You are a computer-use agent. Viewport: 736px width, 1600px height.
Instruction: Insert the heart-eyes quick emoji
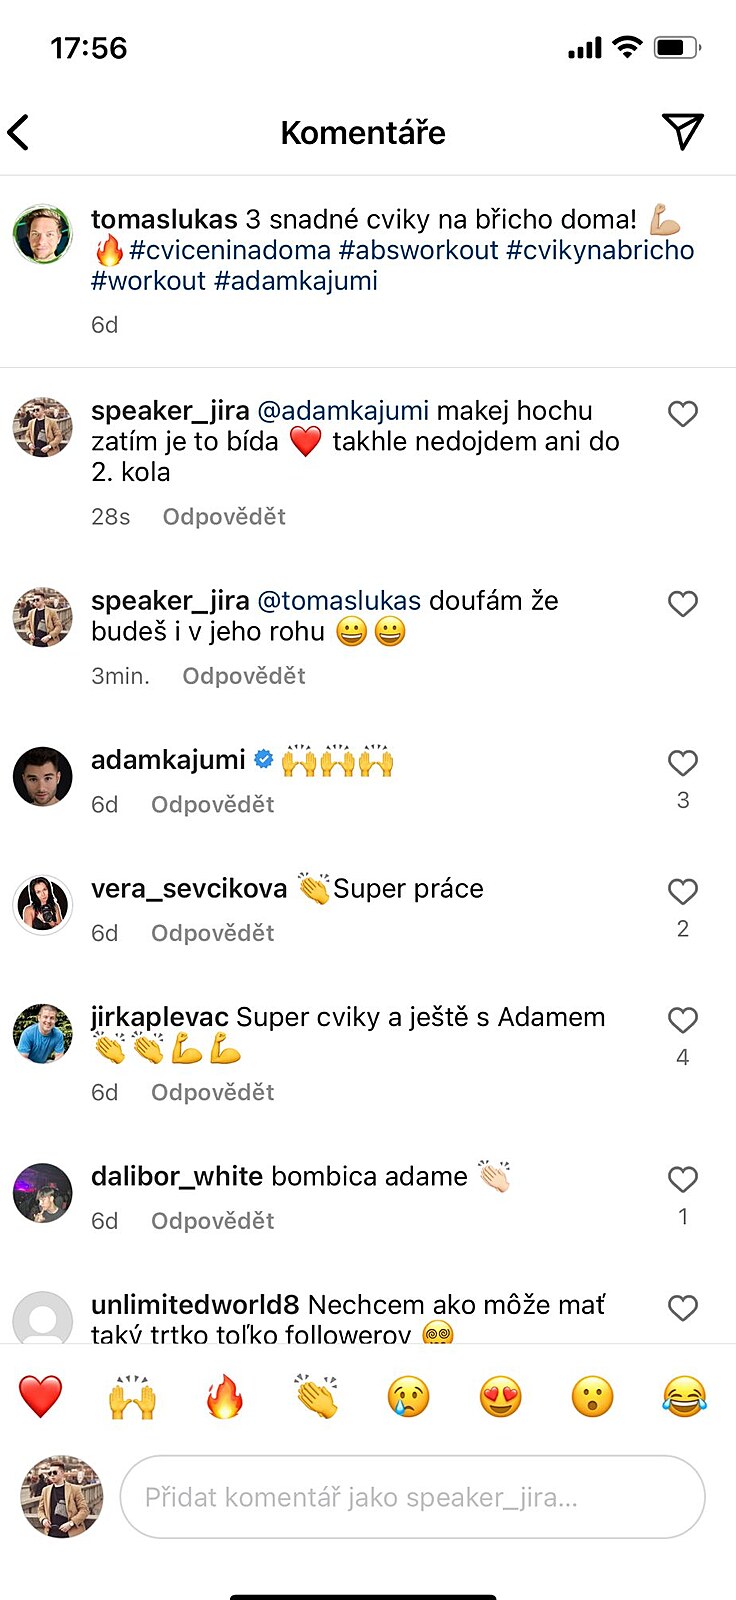[500, 1396]
